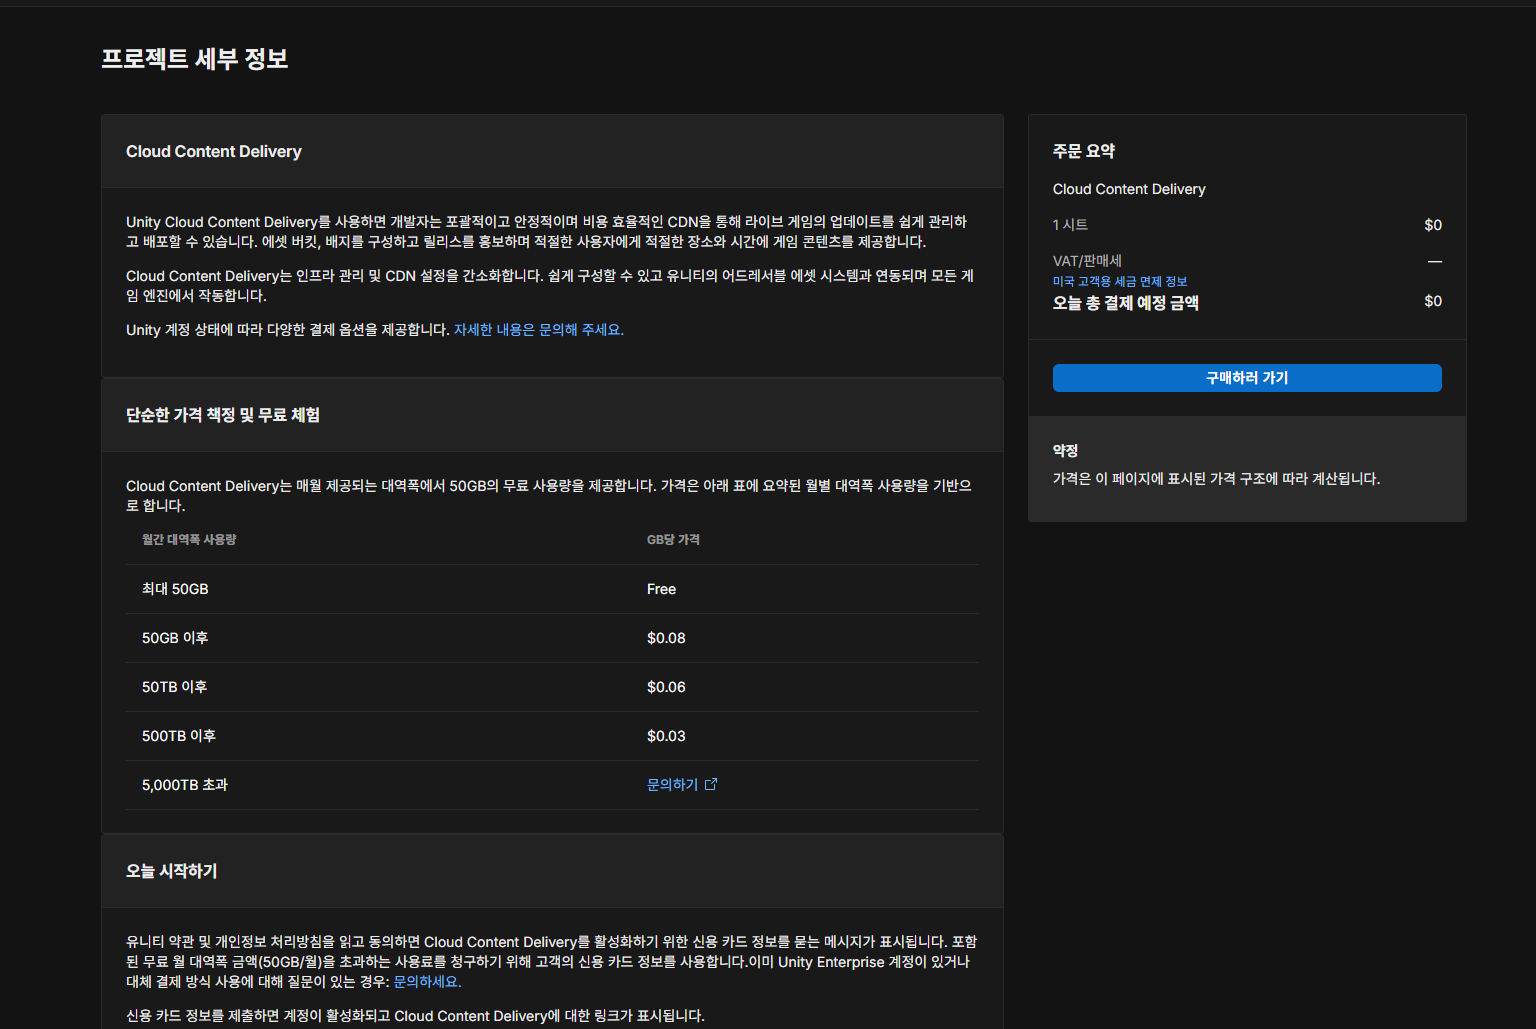Click the 단순한 가격 책정 및 무료 체험 heading

click(223, 415)
